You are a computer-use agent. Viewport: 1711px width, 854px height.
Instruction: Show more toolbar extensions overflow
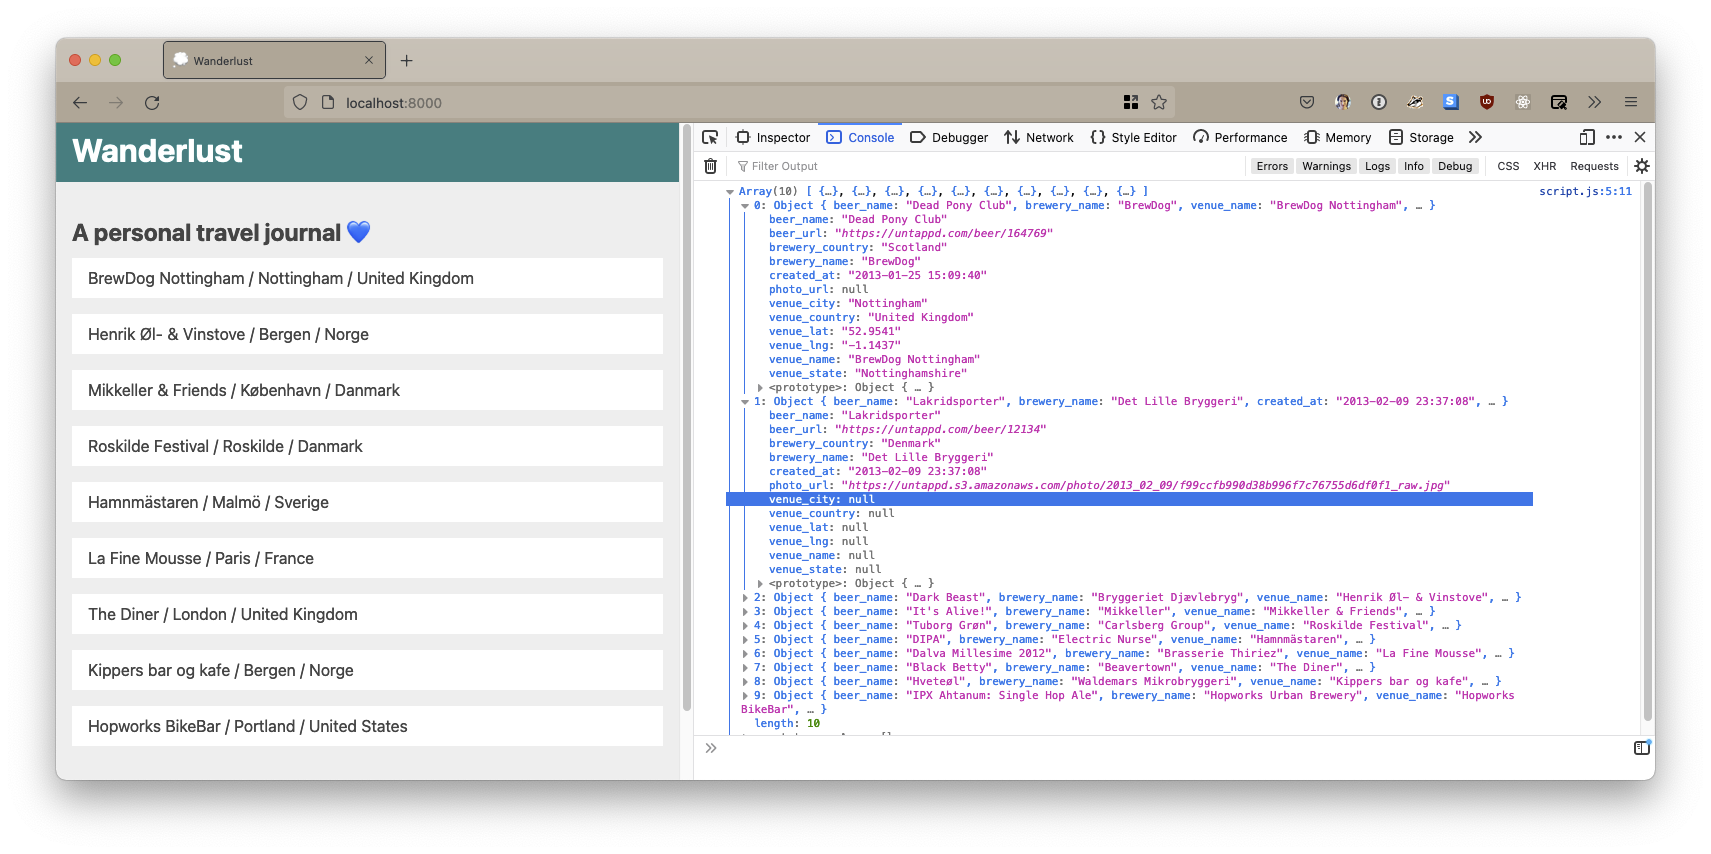(x=1594, y=102)
